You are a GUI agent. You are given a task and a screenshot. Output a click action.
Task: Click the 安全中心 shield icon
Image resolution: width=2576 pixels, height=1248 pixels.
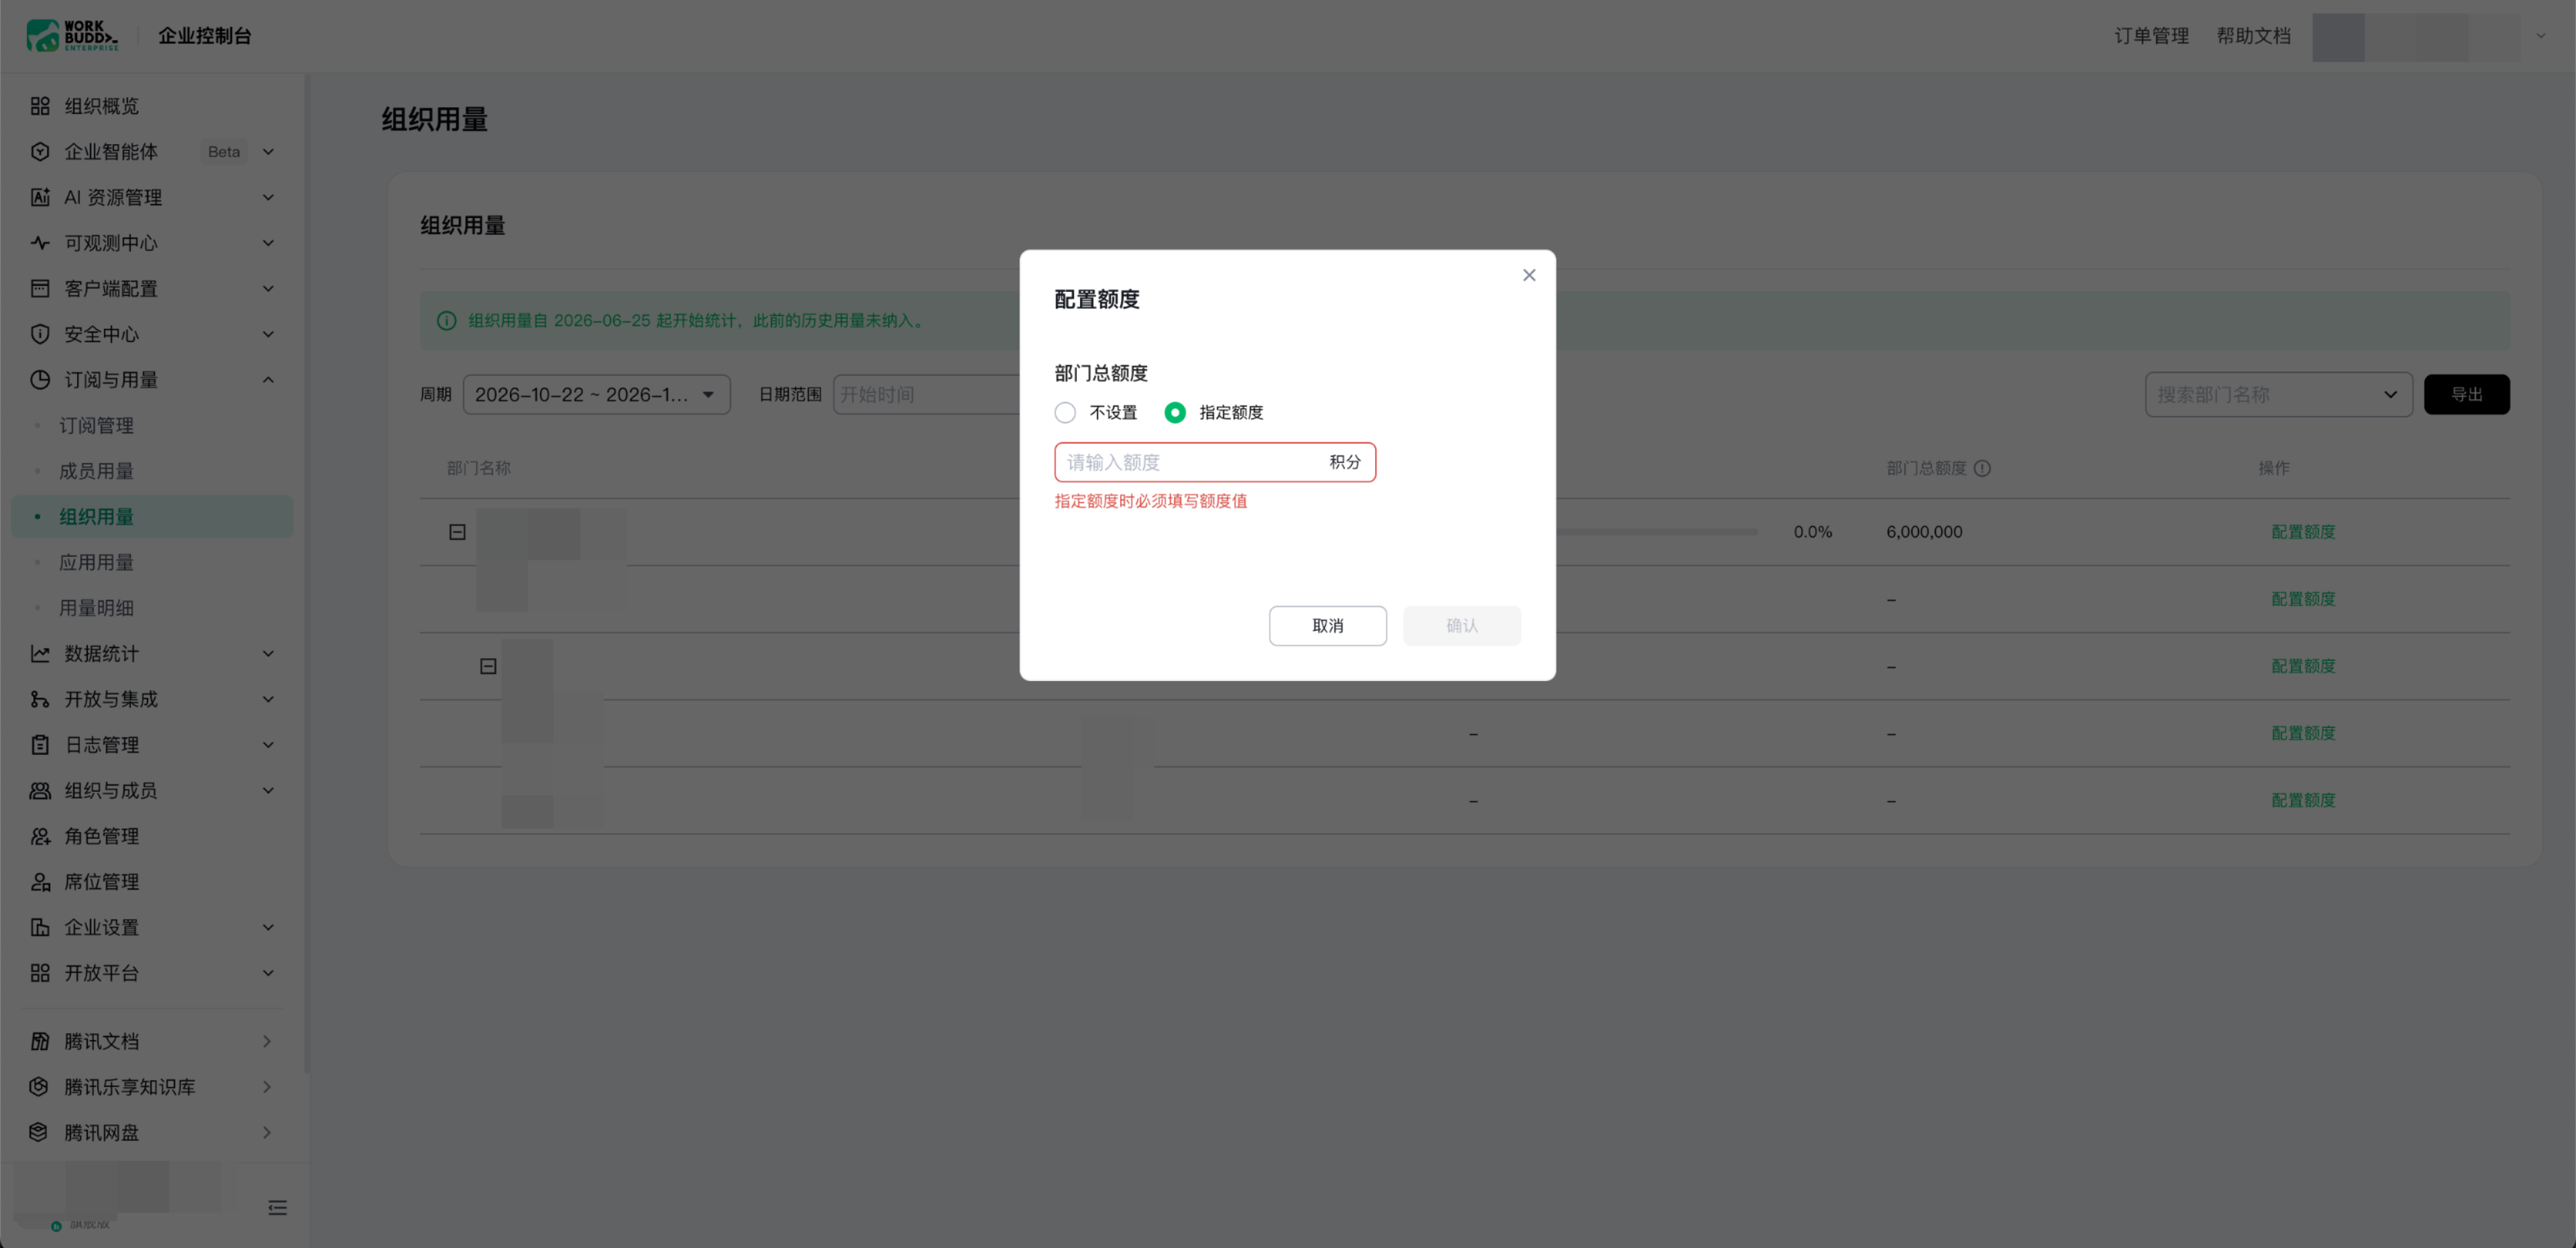[x=40, y=334]
